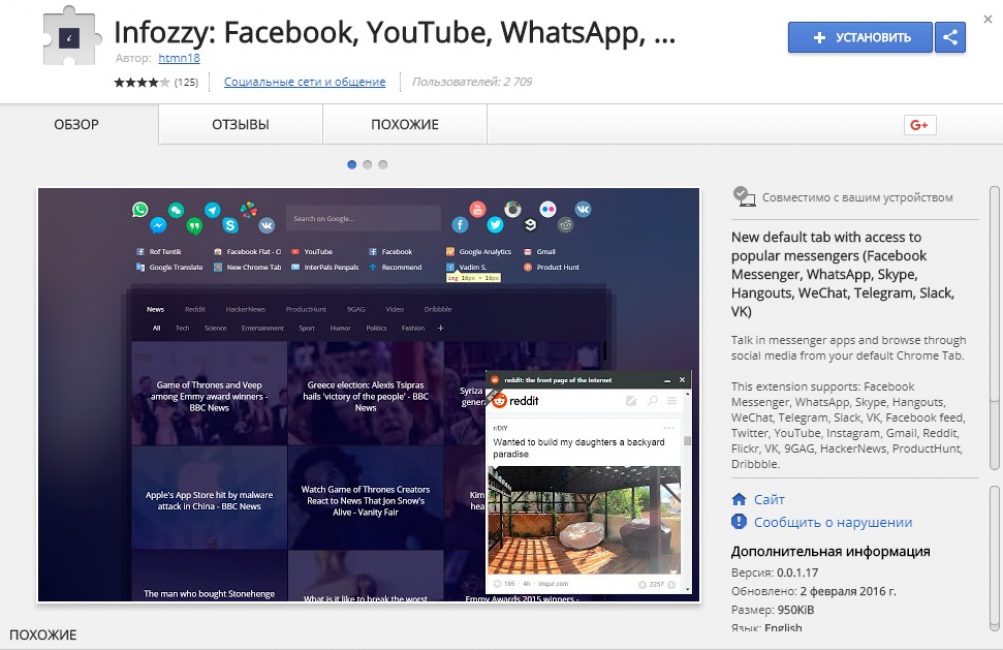1003x650 pixels.
Task: Select the HackerNews tab in the preview
Action: pyautogui.click(x=246, y=309)
